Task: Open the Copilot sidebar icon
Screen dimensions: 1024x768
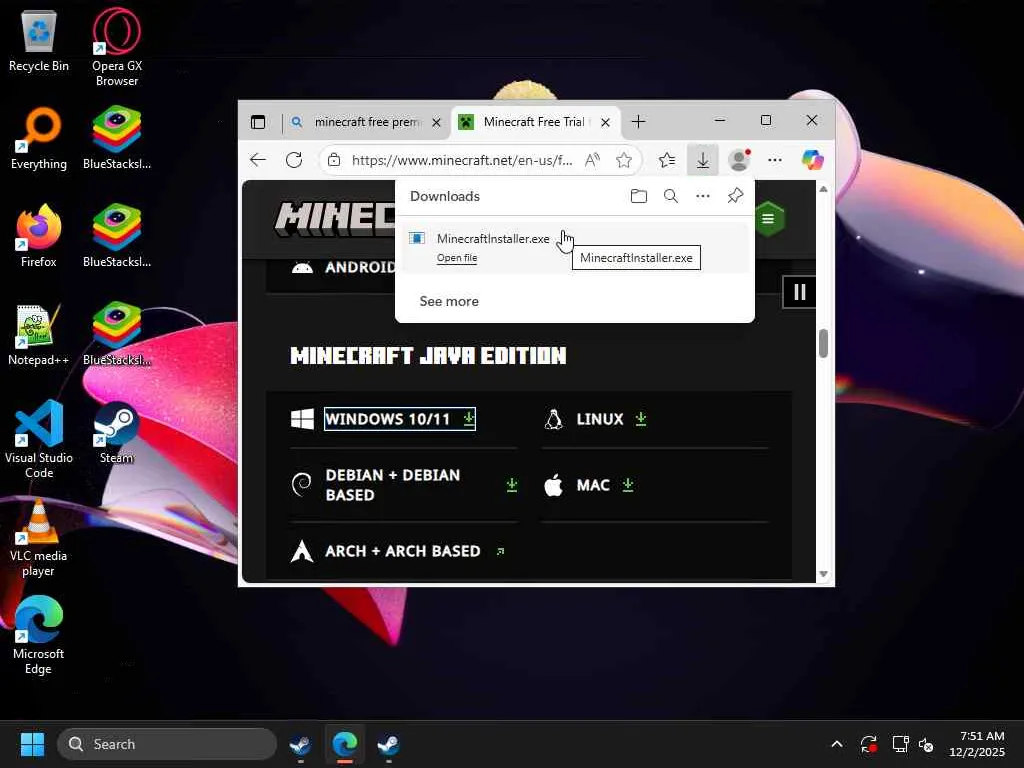Action: click(x=812, y=160)
